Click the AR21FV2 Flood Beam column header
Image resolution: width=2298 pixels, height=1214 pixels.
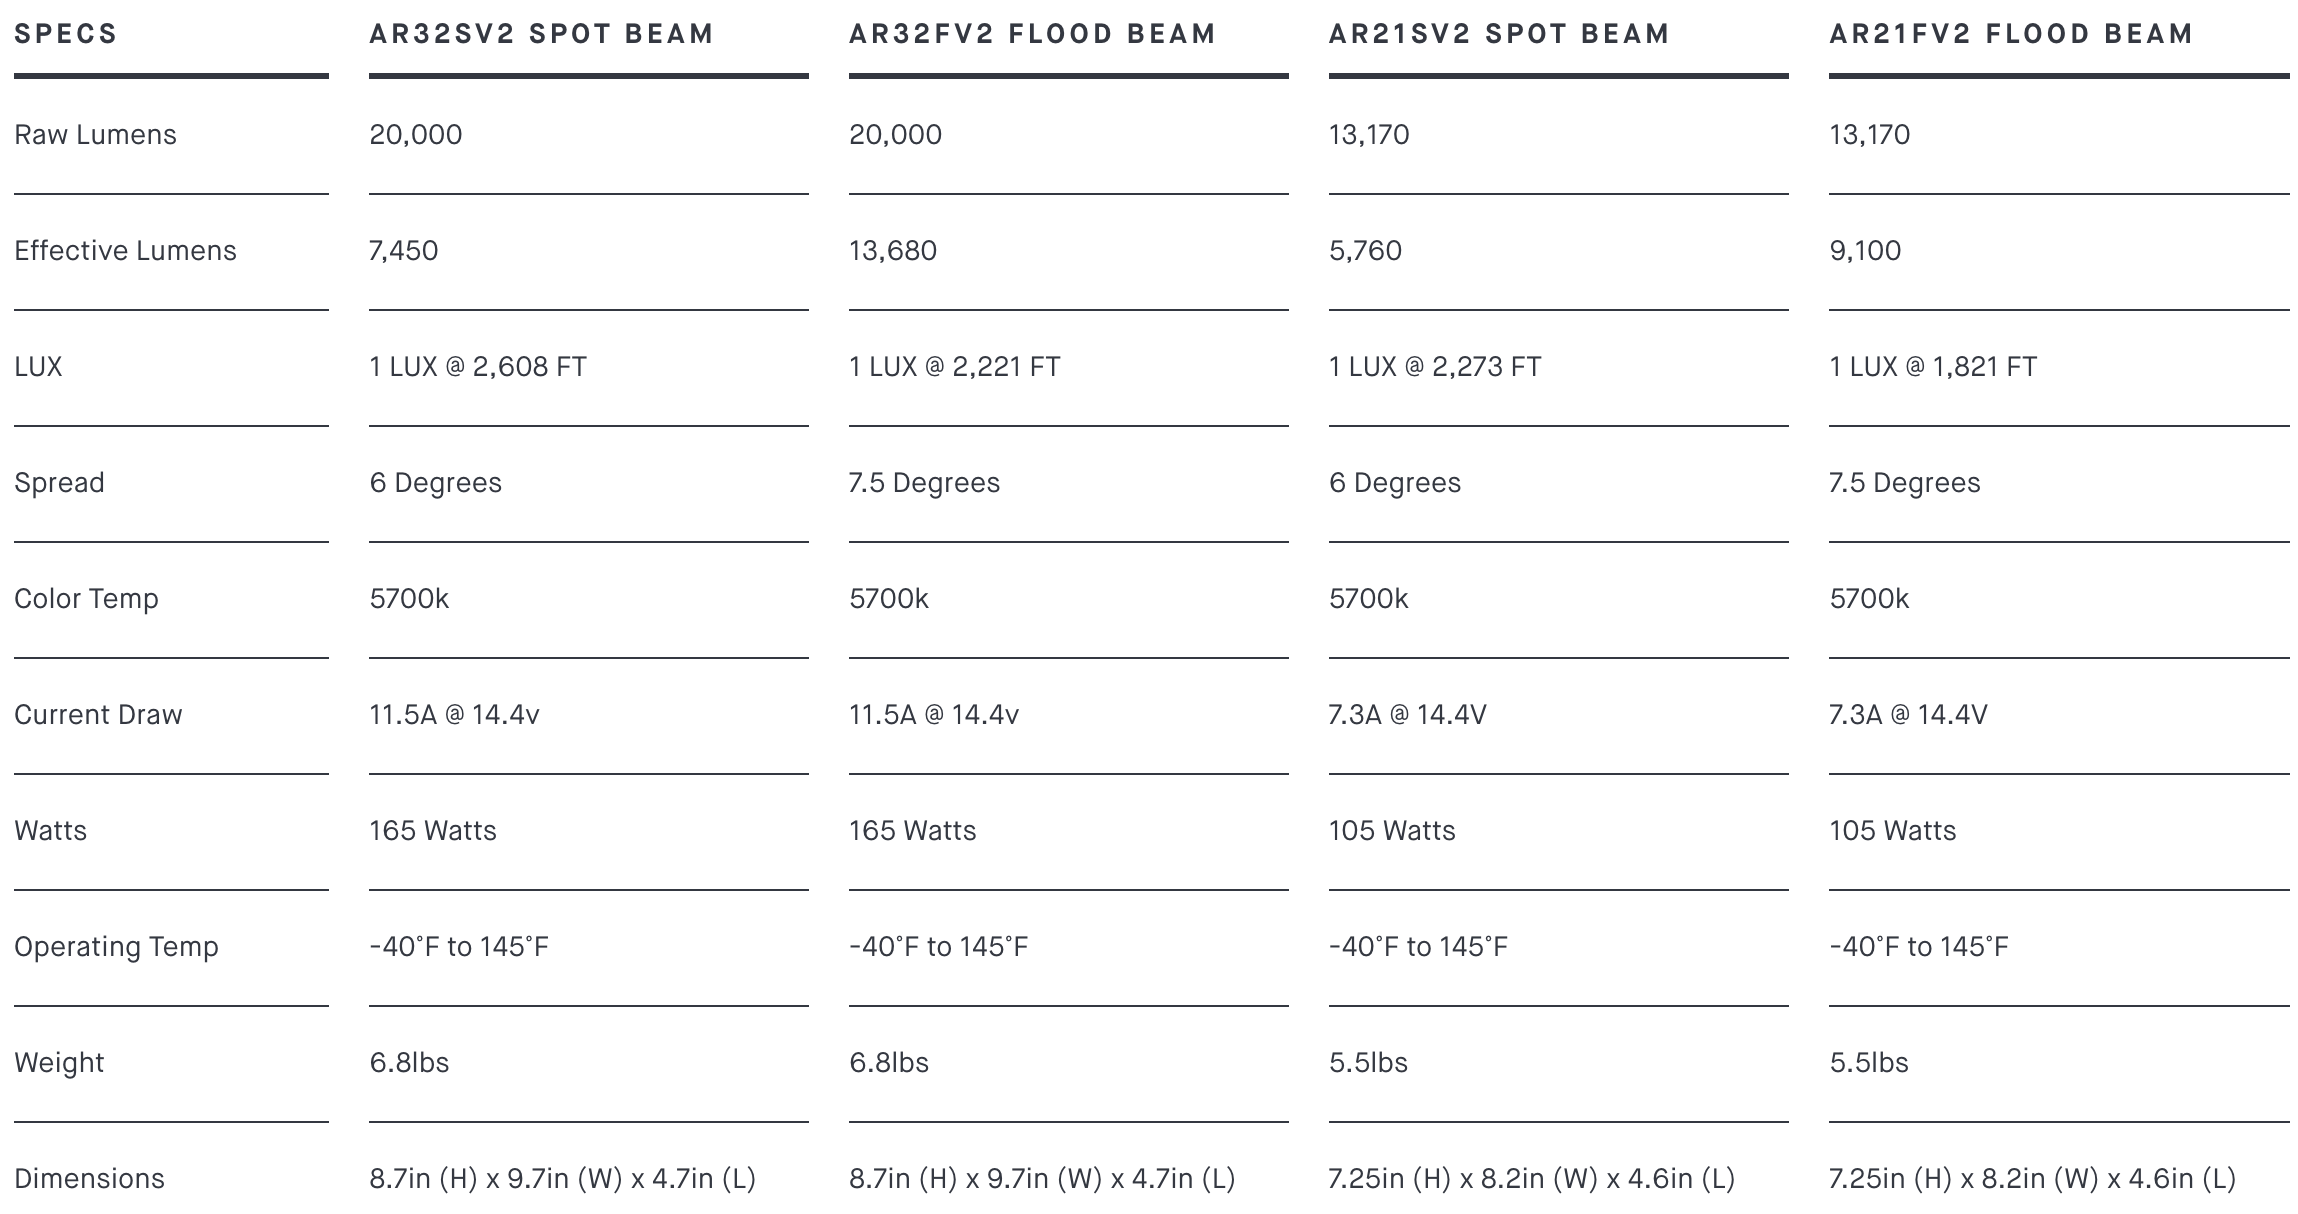[2011, 34]
